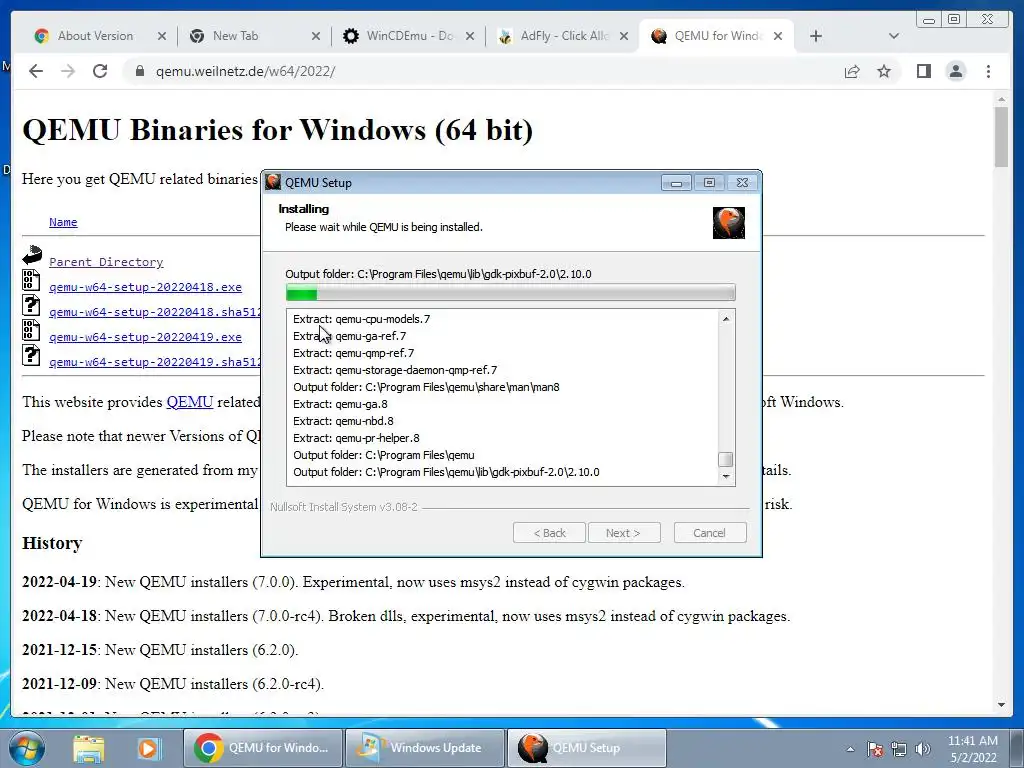This screenshot has height=768, width=1024.
Task: Click the Parent Directory back-arrow icon
Action: 32,255
